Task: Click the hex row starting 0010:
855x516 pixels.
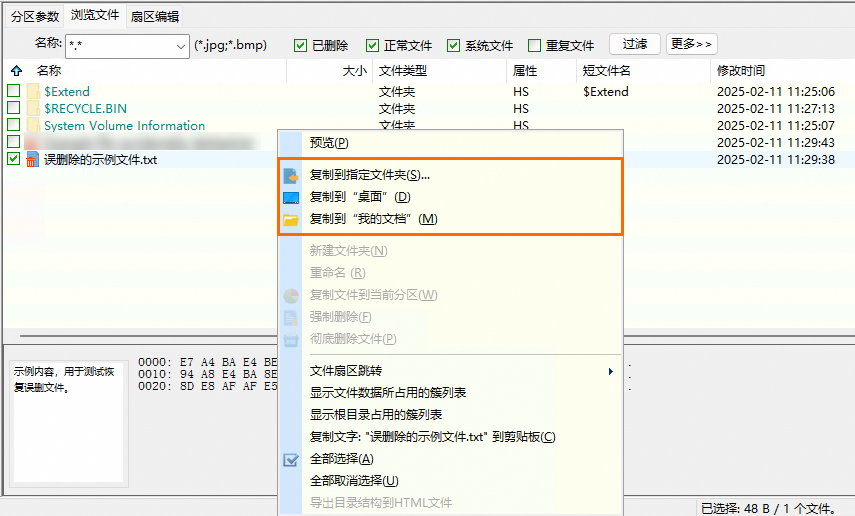Action: click(x=207, y=374)
